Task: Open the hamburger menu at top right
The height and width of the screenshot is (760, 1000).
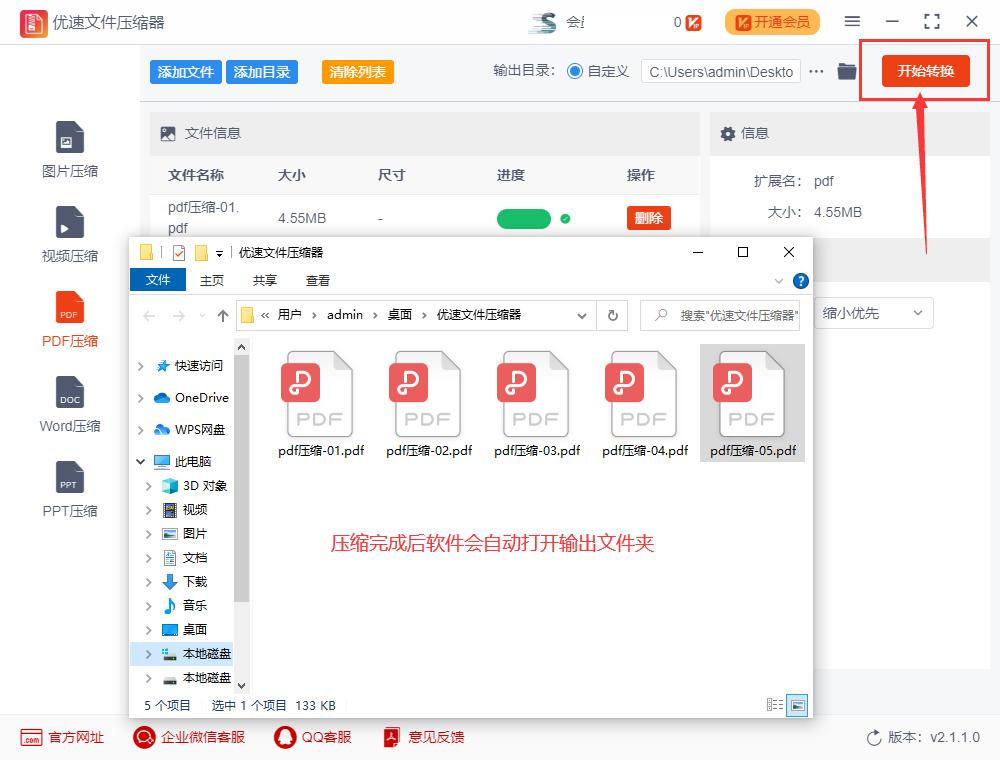Action: (x=852, y=21)
